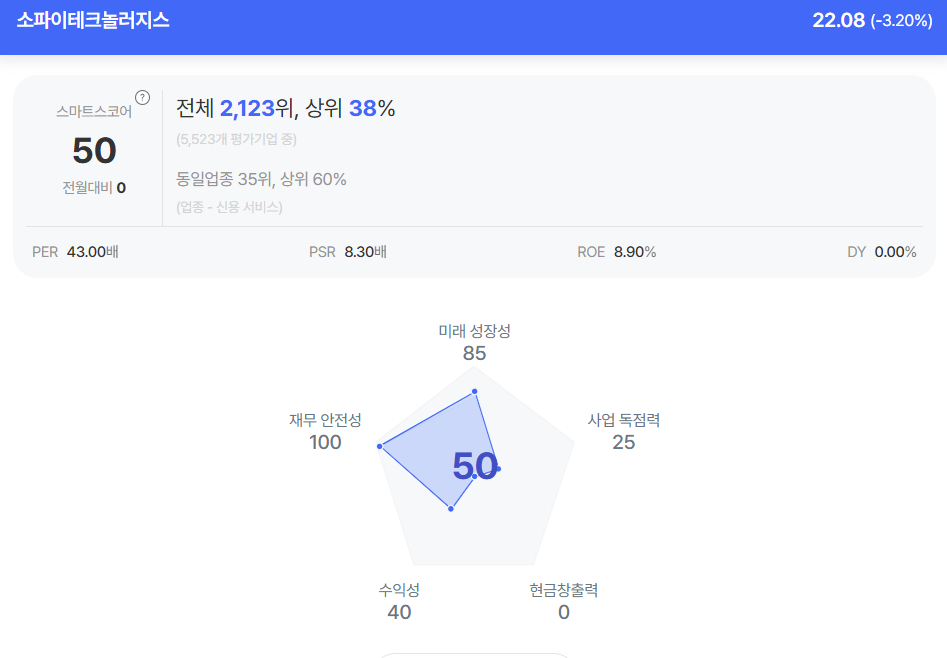Click the 소파이테크놀러지스 stock name in header

tap(93, 21)
